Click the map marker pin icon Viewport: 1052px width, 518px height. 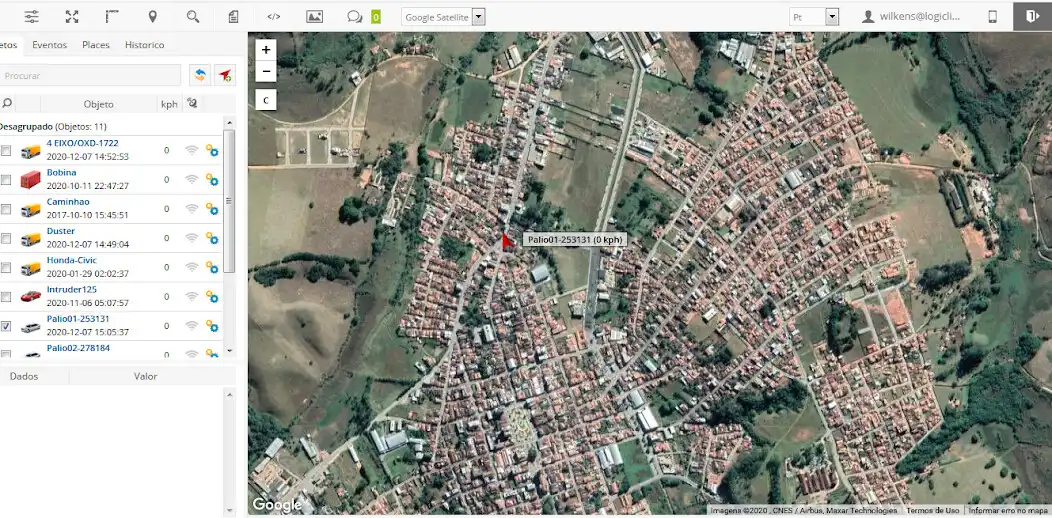(x=152, y=17)
